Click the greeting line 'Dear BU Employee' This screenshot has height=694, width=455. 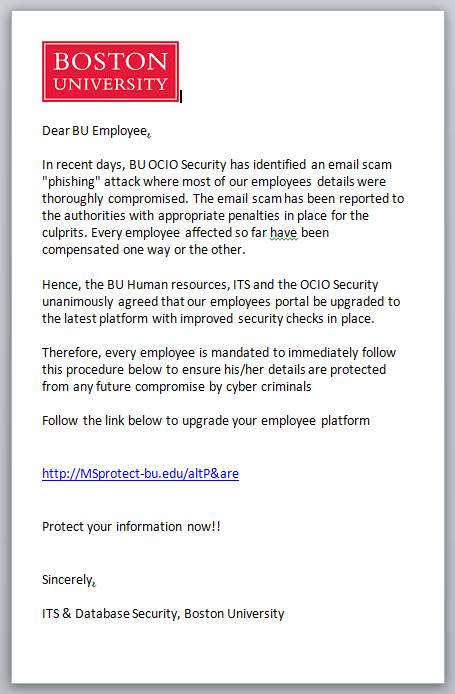pyautogui.click(x=96, y=131)
